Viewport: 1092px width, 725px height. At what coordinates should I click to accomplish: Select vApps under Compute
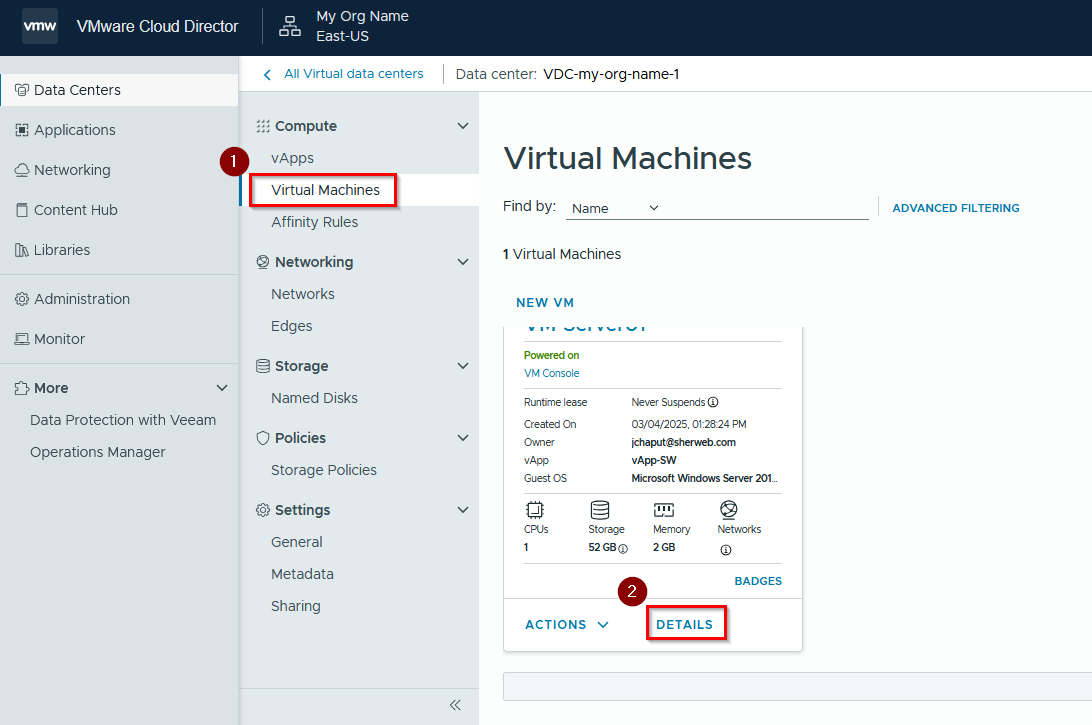292,158
